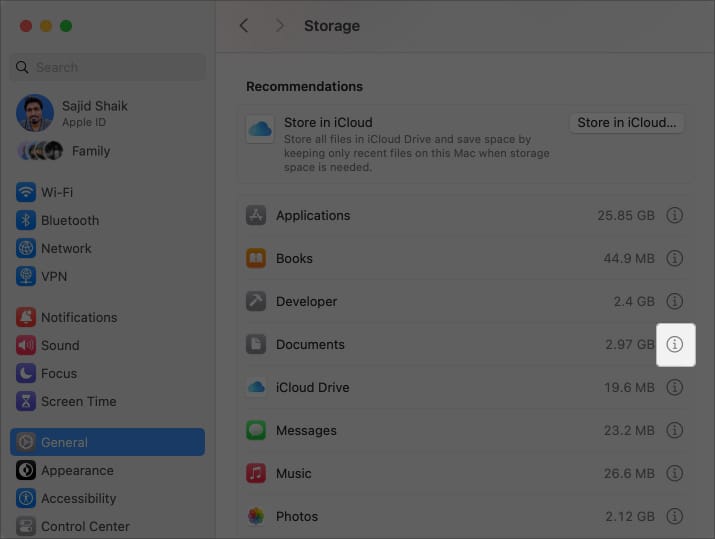
Task: Click the Appearance sidebar icon
Action: point(26,470)
